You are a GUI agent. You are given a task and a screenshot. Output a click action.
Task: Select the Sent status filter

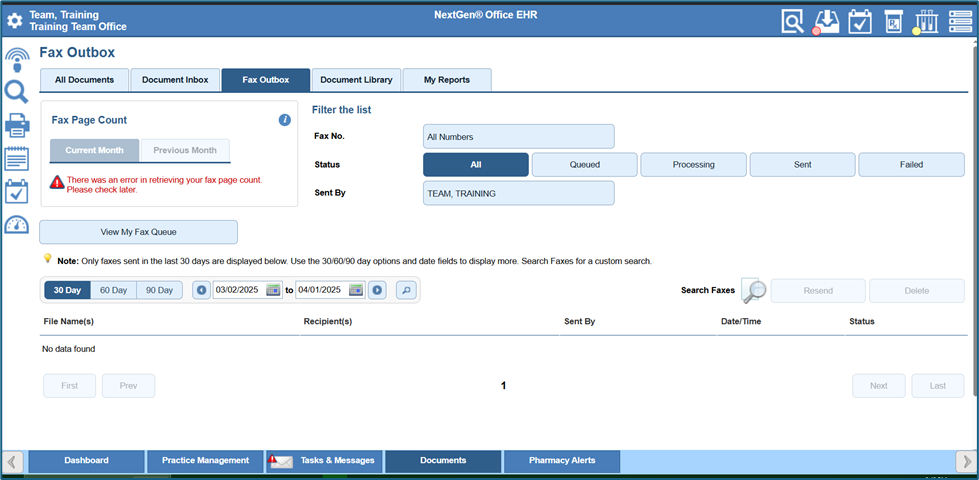(803, 165)
